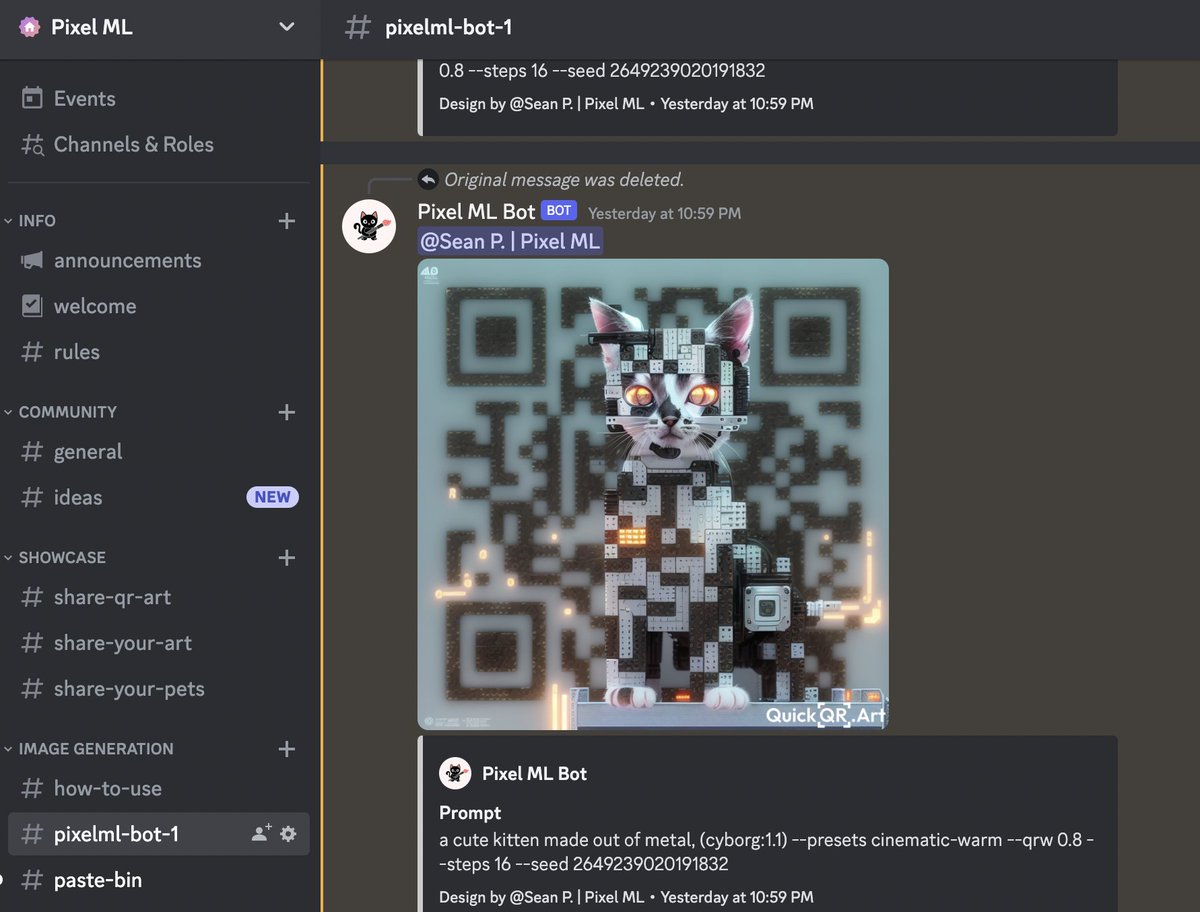Click the welcome checkbox-style channel icon

tap(33, 306)
